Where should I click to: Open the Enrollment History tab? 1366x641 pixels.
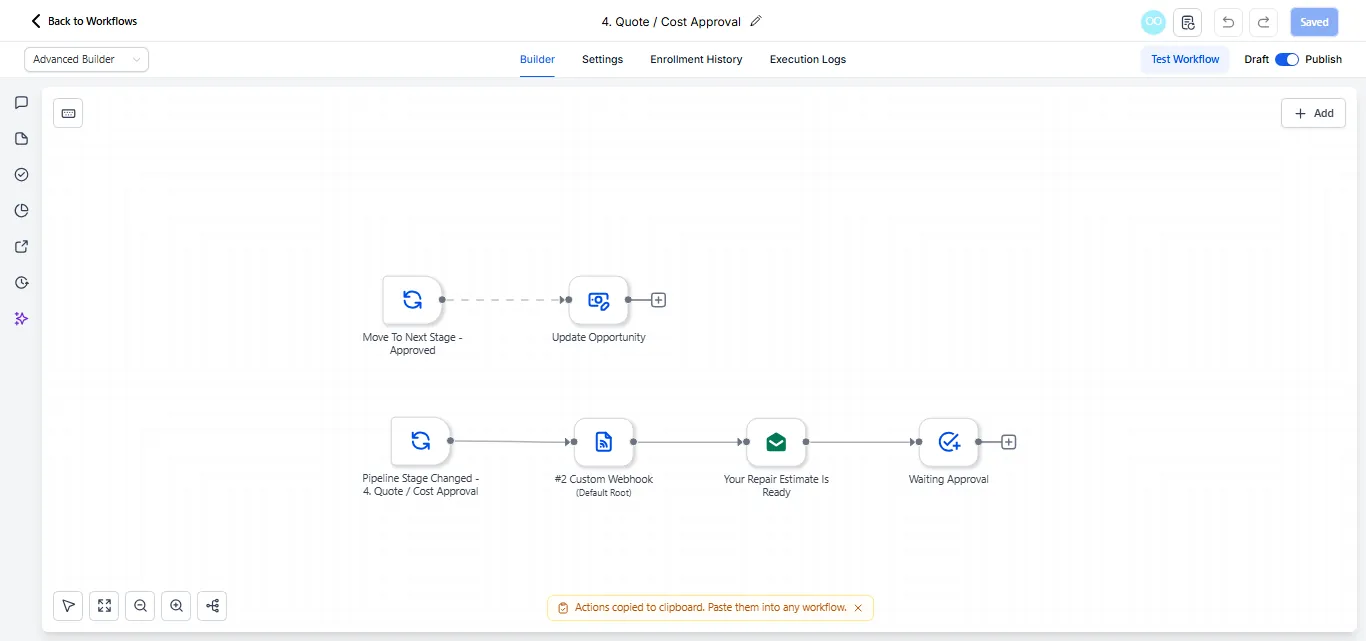click(696, 60)
